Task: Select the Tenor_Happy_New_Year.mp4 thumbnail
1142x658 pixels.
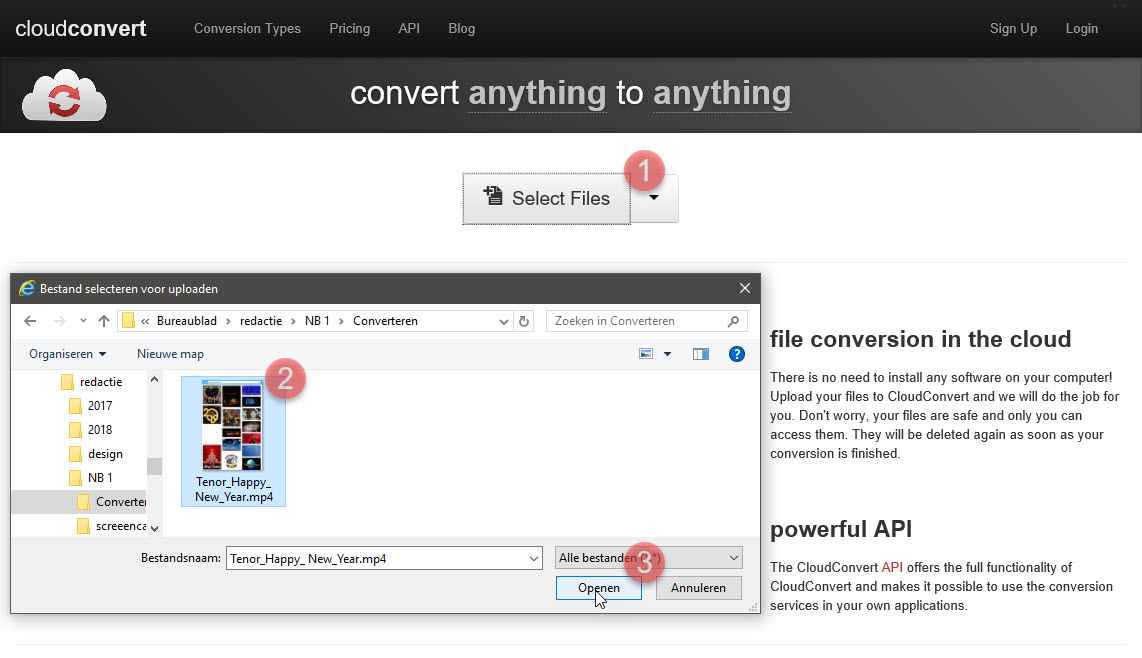Action: click(x=233, y=442)
